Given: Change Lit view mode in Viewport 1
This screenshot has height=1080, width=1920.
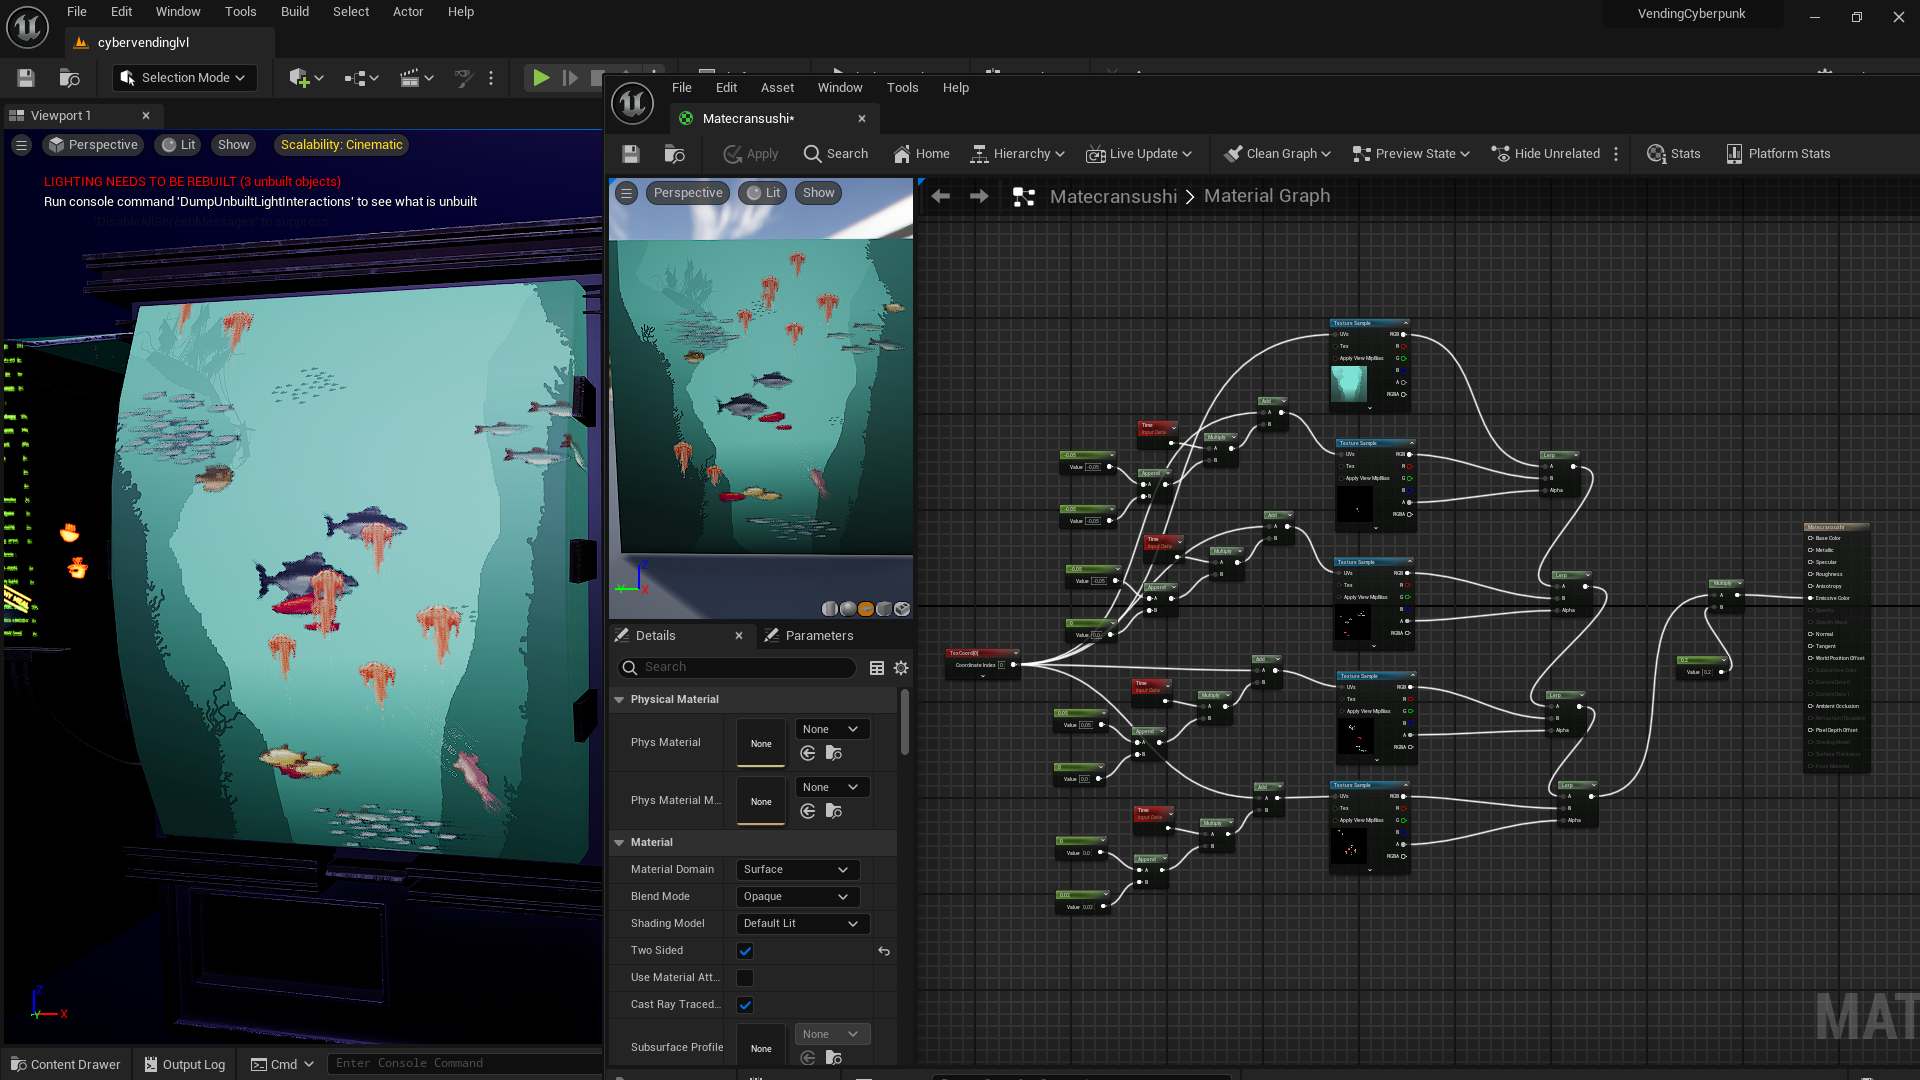Looking at the screenshot, I should tap(179, 145).
